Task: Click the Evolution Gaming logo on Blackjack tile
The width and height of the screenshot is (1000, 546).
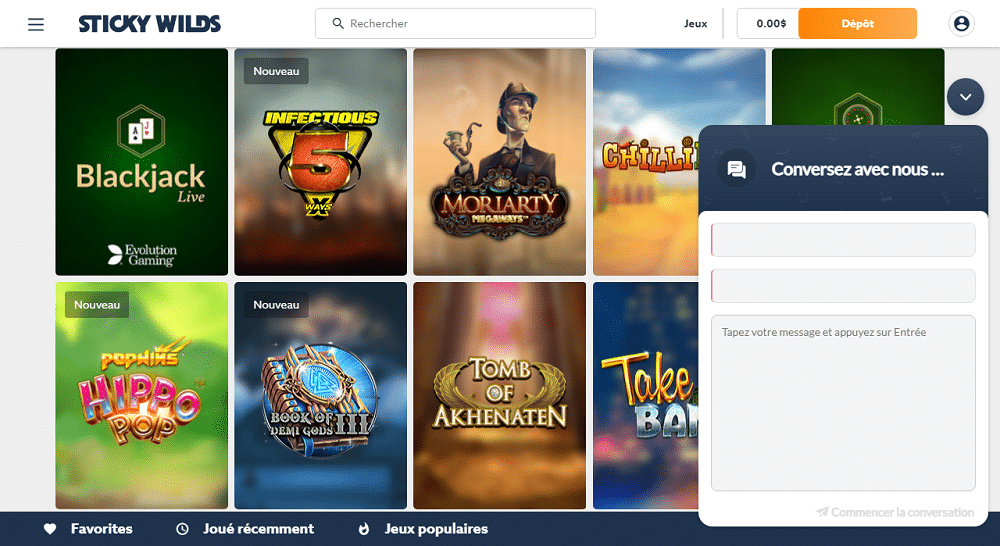Action: click(142, 255)
